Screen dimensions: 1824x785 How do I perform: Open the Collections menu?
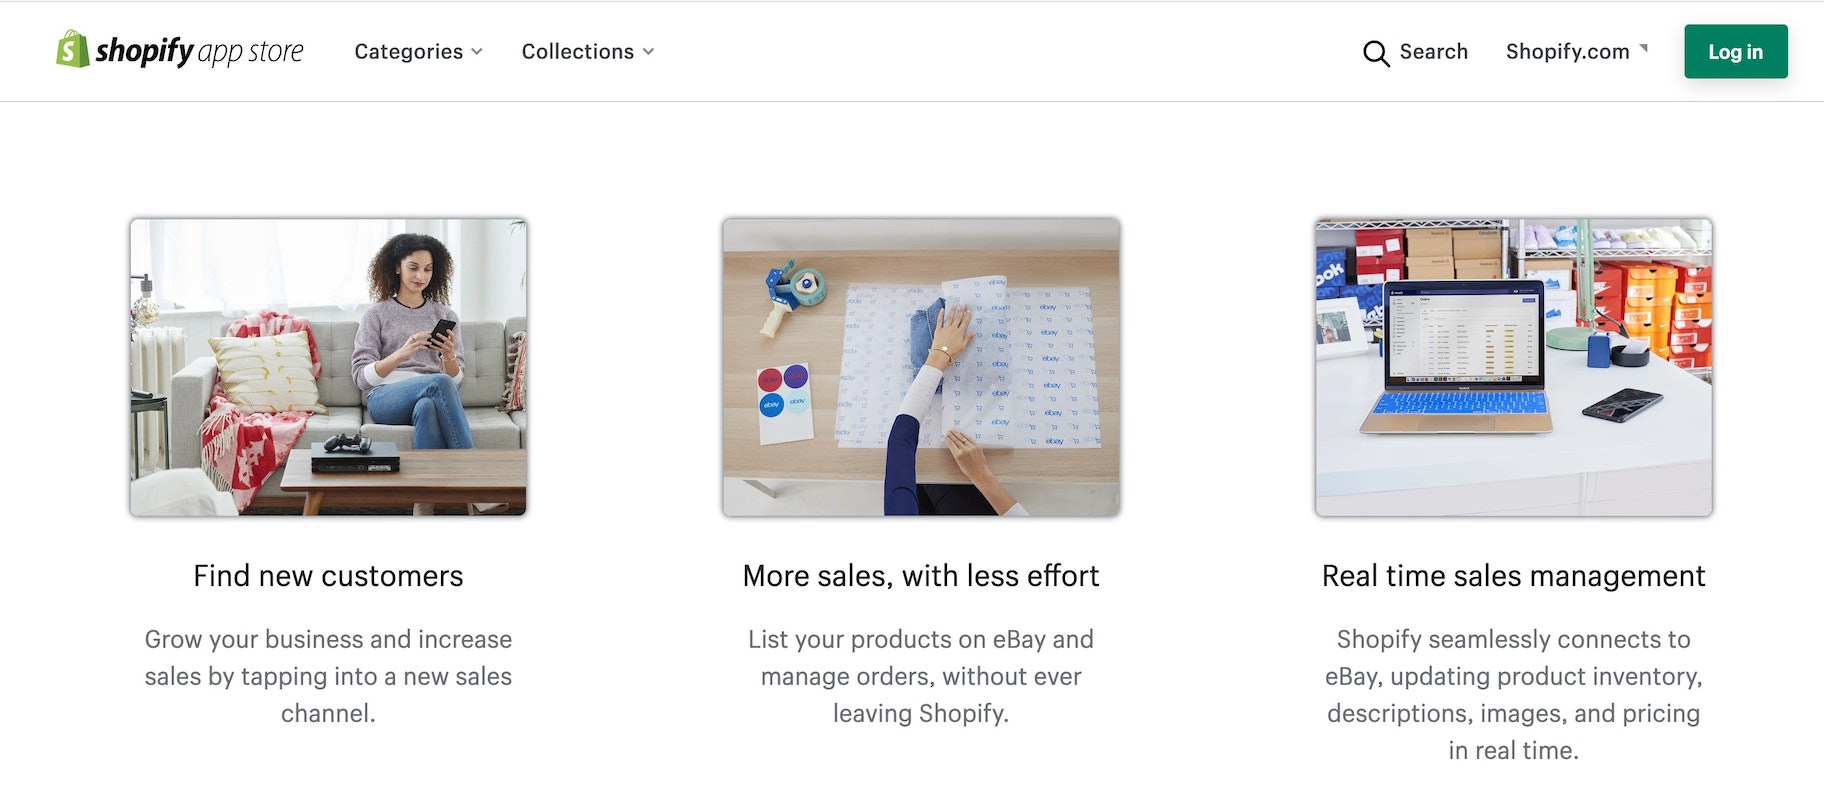point(577,51)
